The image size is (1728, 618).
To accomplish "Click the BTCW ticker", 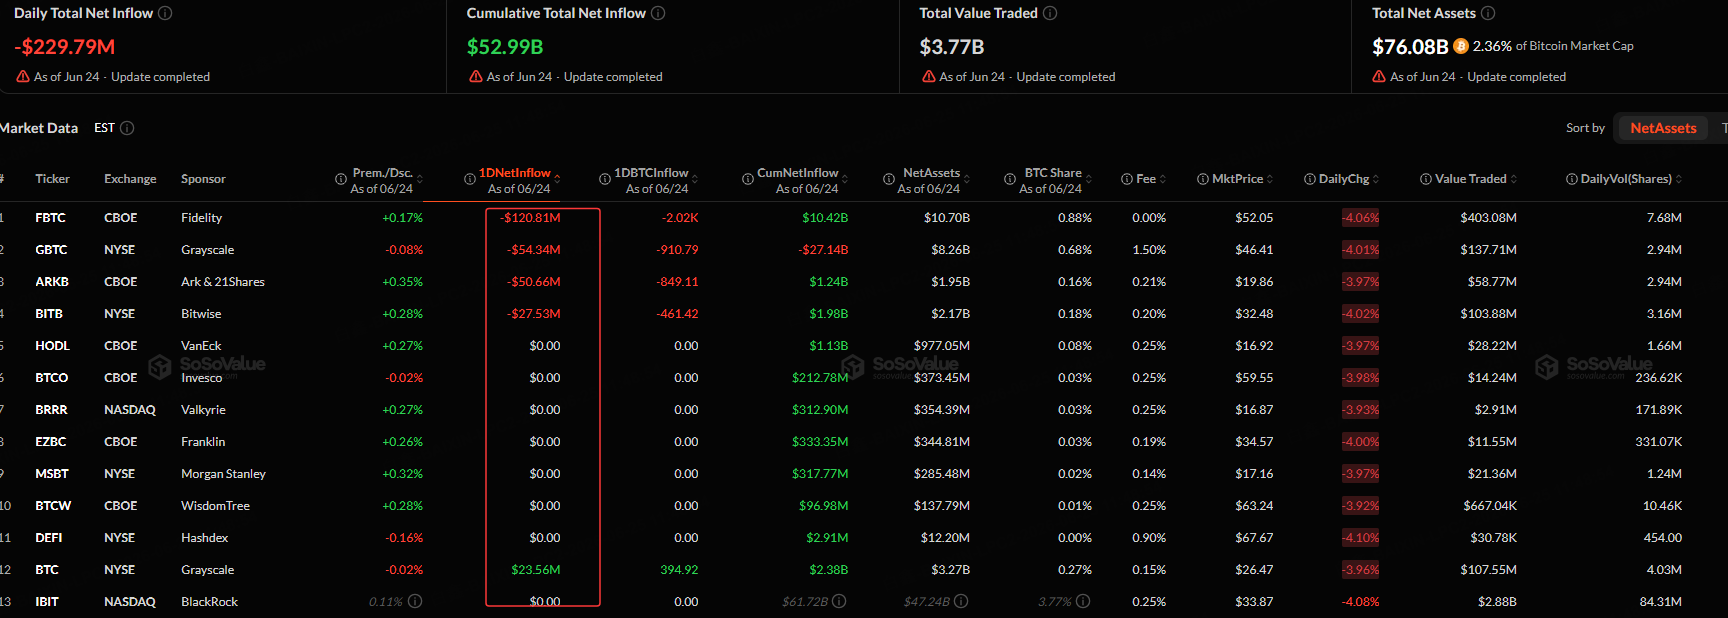I will 53,505.
